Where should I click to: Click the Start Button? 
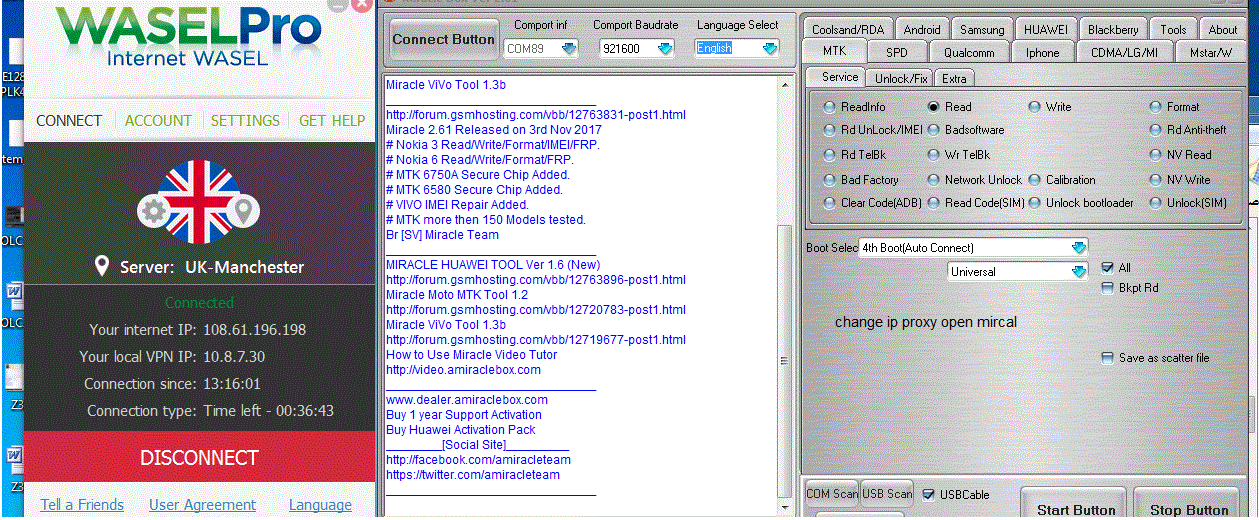1075,504
